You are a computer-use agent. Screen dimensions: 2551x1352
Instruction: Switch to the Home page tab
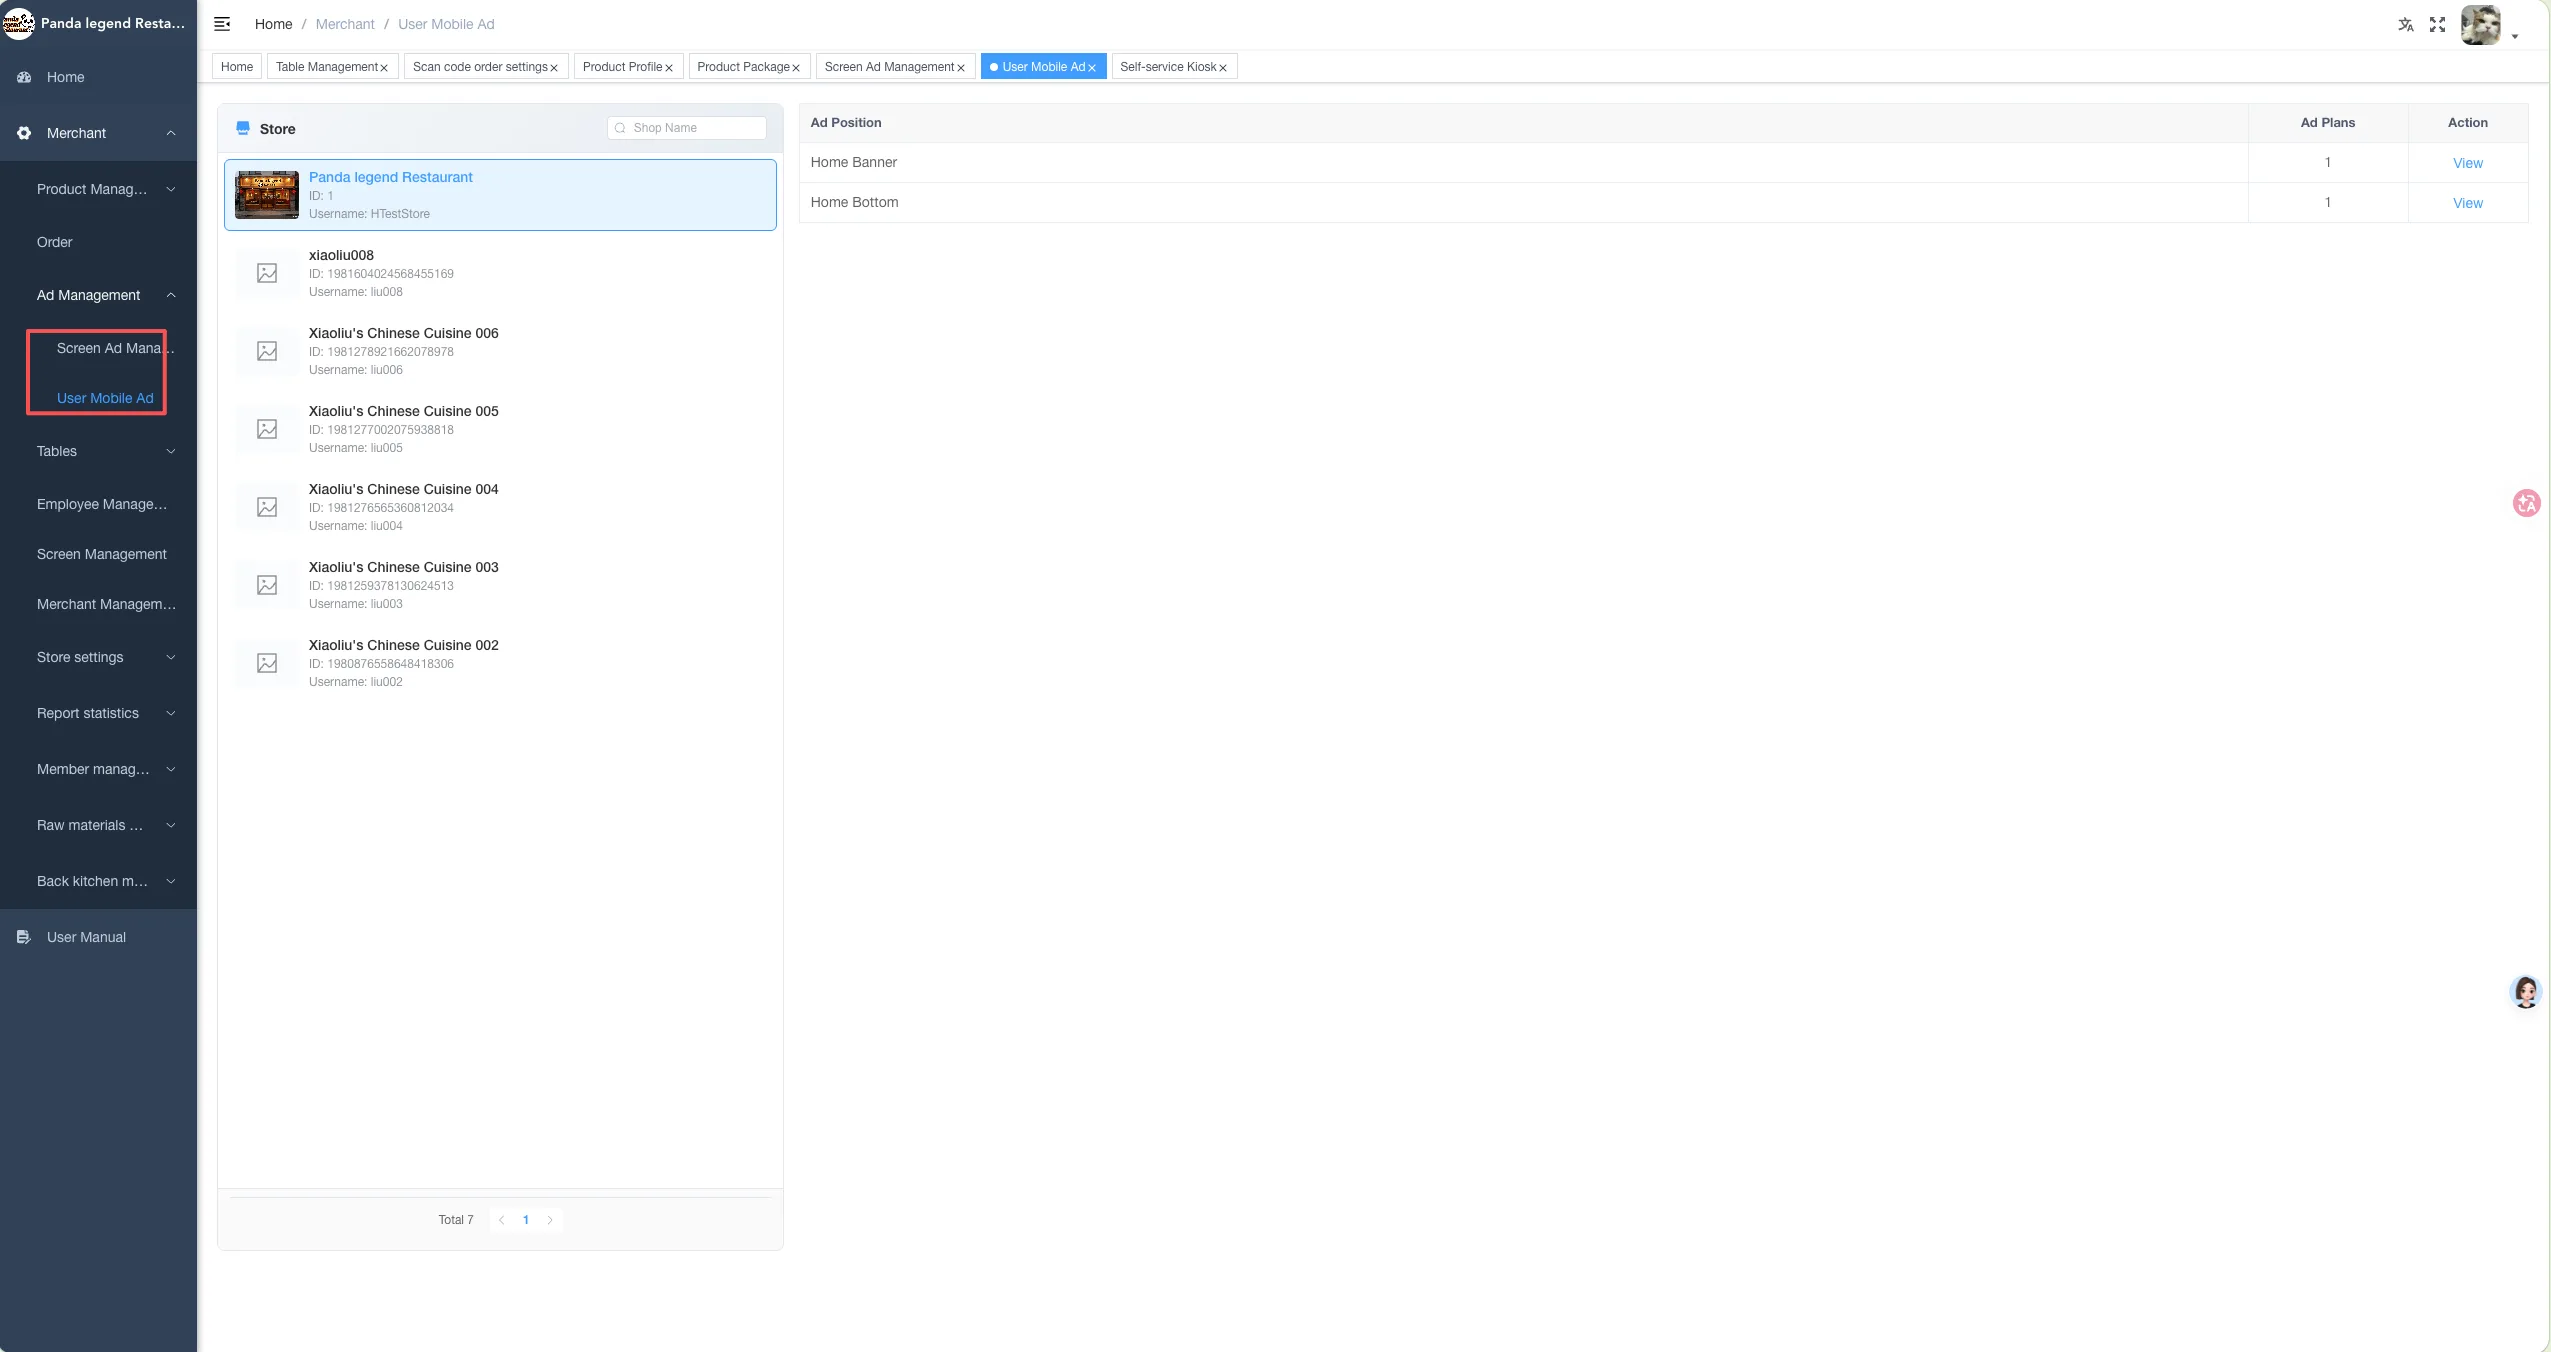pyautogui.click(x=237, y=67)
